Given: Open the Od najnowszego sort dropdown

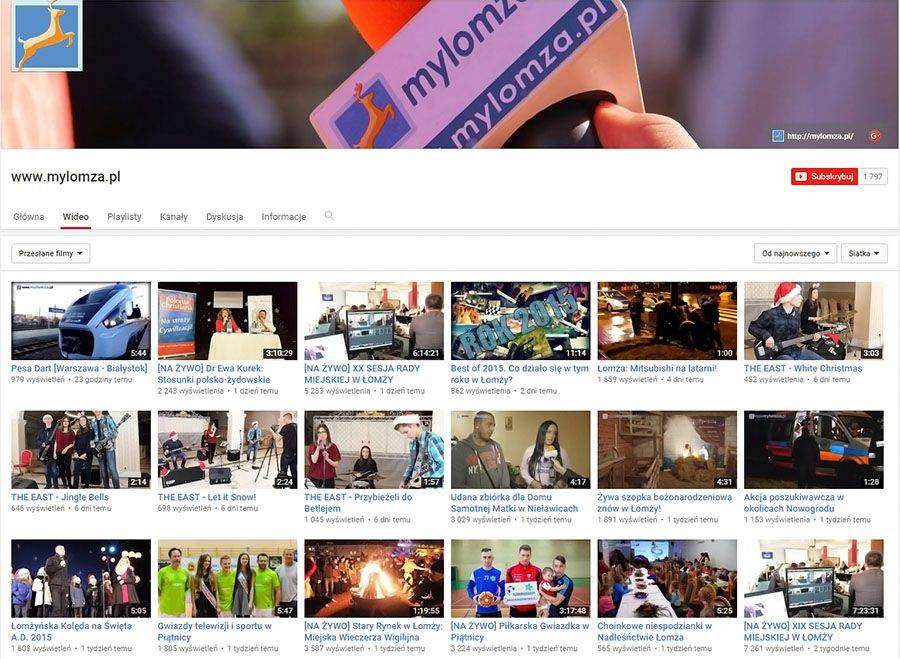Looking at the screenshot, I should pos(796,253).
